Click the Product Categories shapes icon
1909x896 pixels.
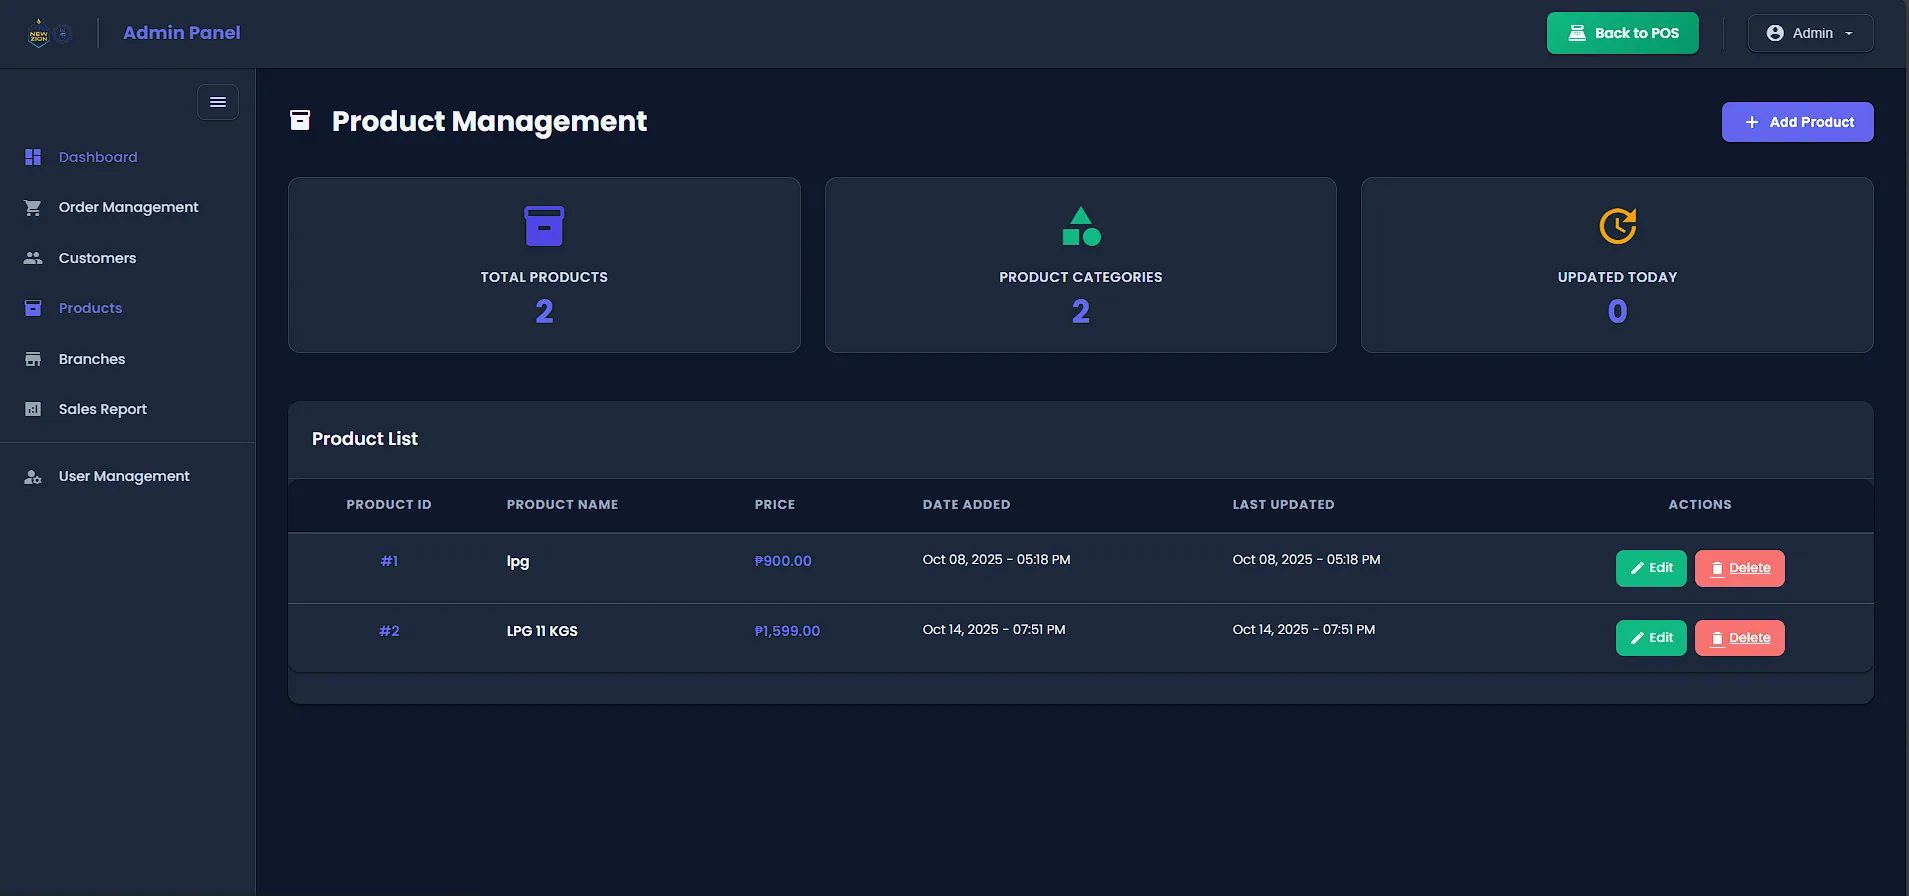point(1081,226)
